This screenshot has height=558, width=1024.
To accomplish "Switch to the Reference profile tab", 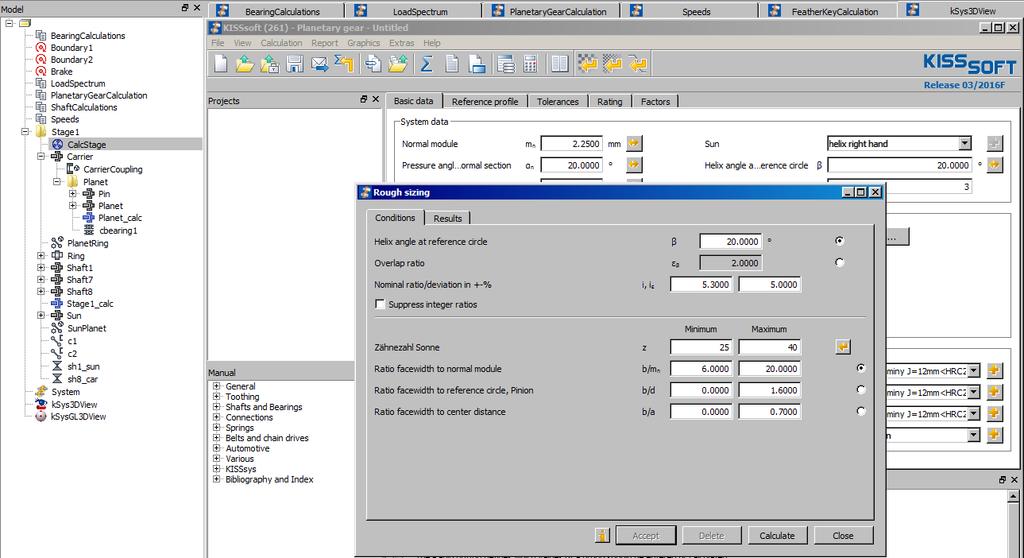I will click(x=485, y=101).
